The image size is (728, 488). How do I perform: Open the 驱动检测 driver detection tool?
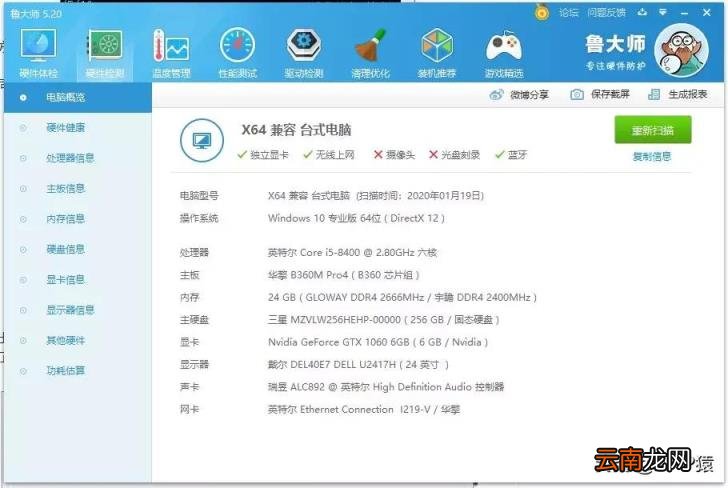coord(304,52)
